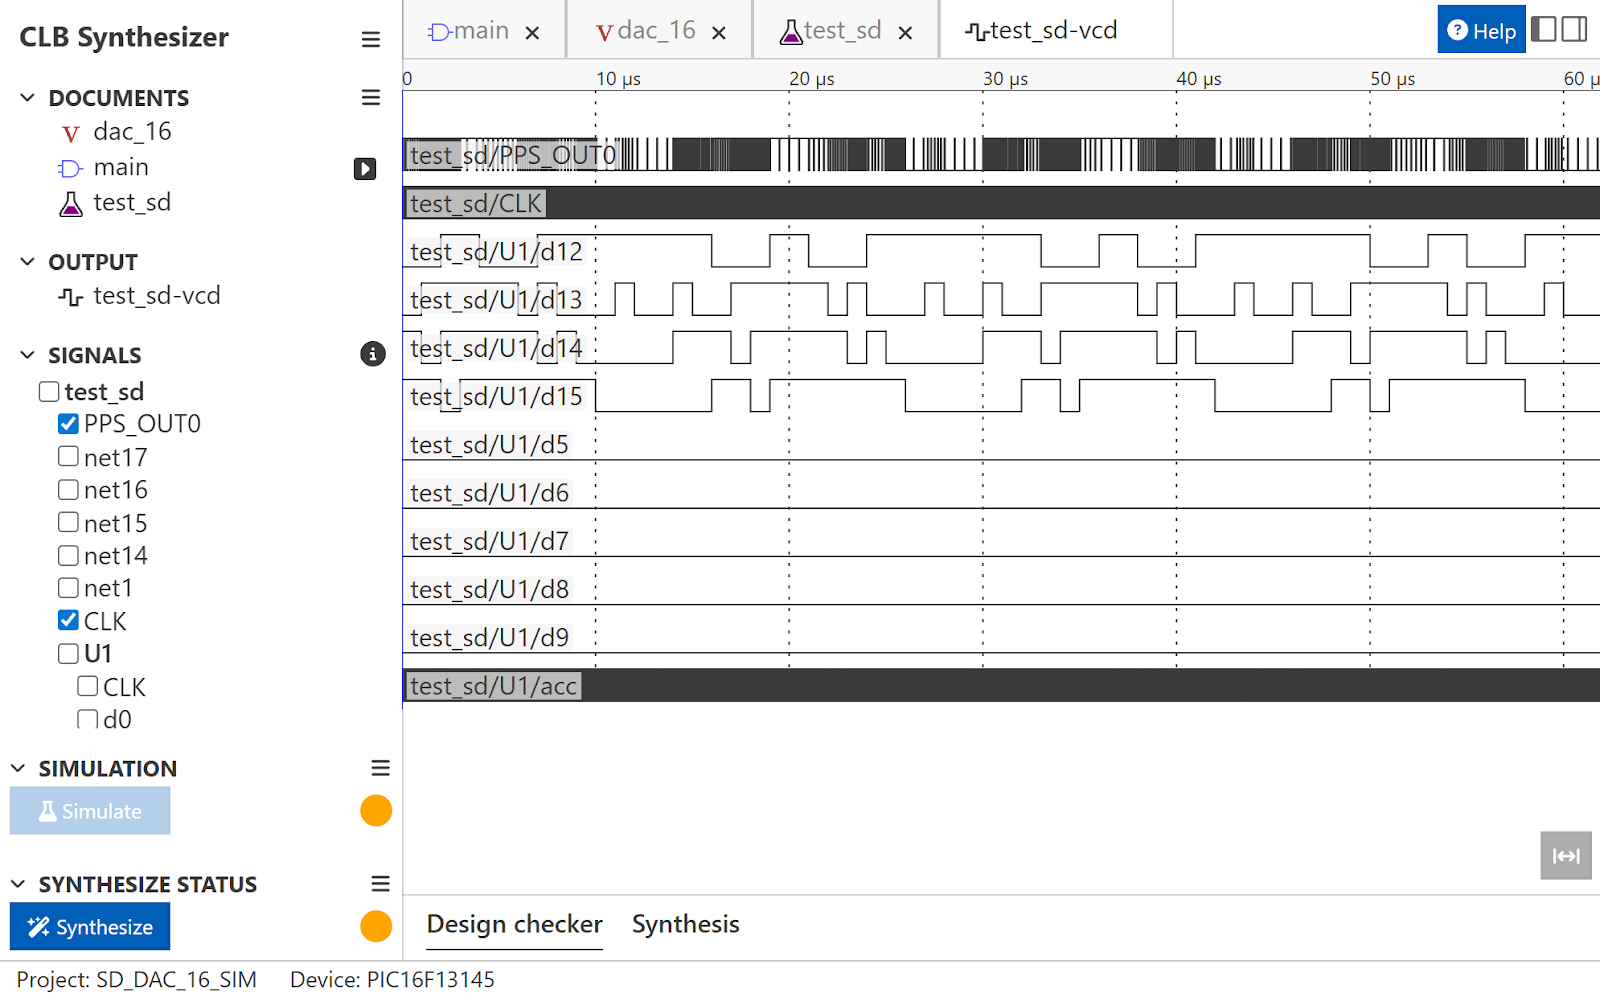The height and width of the screenshot is (997, 1600).
Task: Click the Synthesize button
Action: (x=90, y=927)
